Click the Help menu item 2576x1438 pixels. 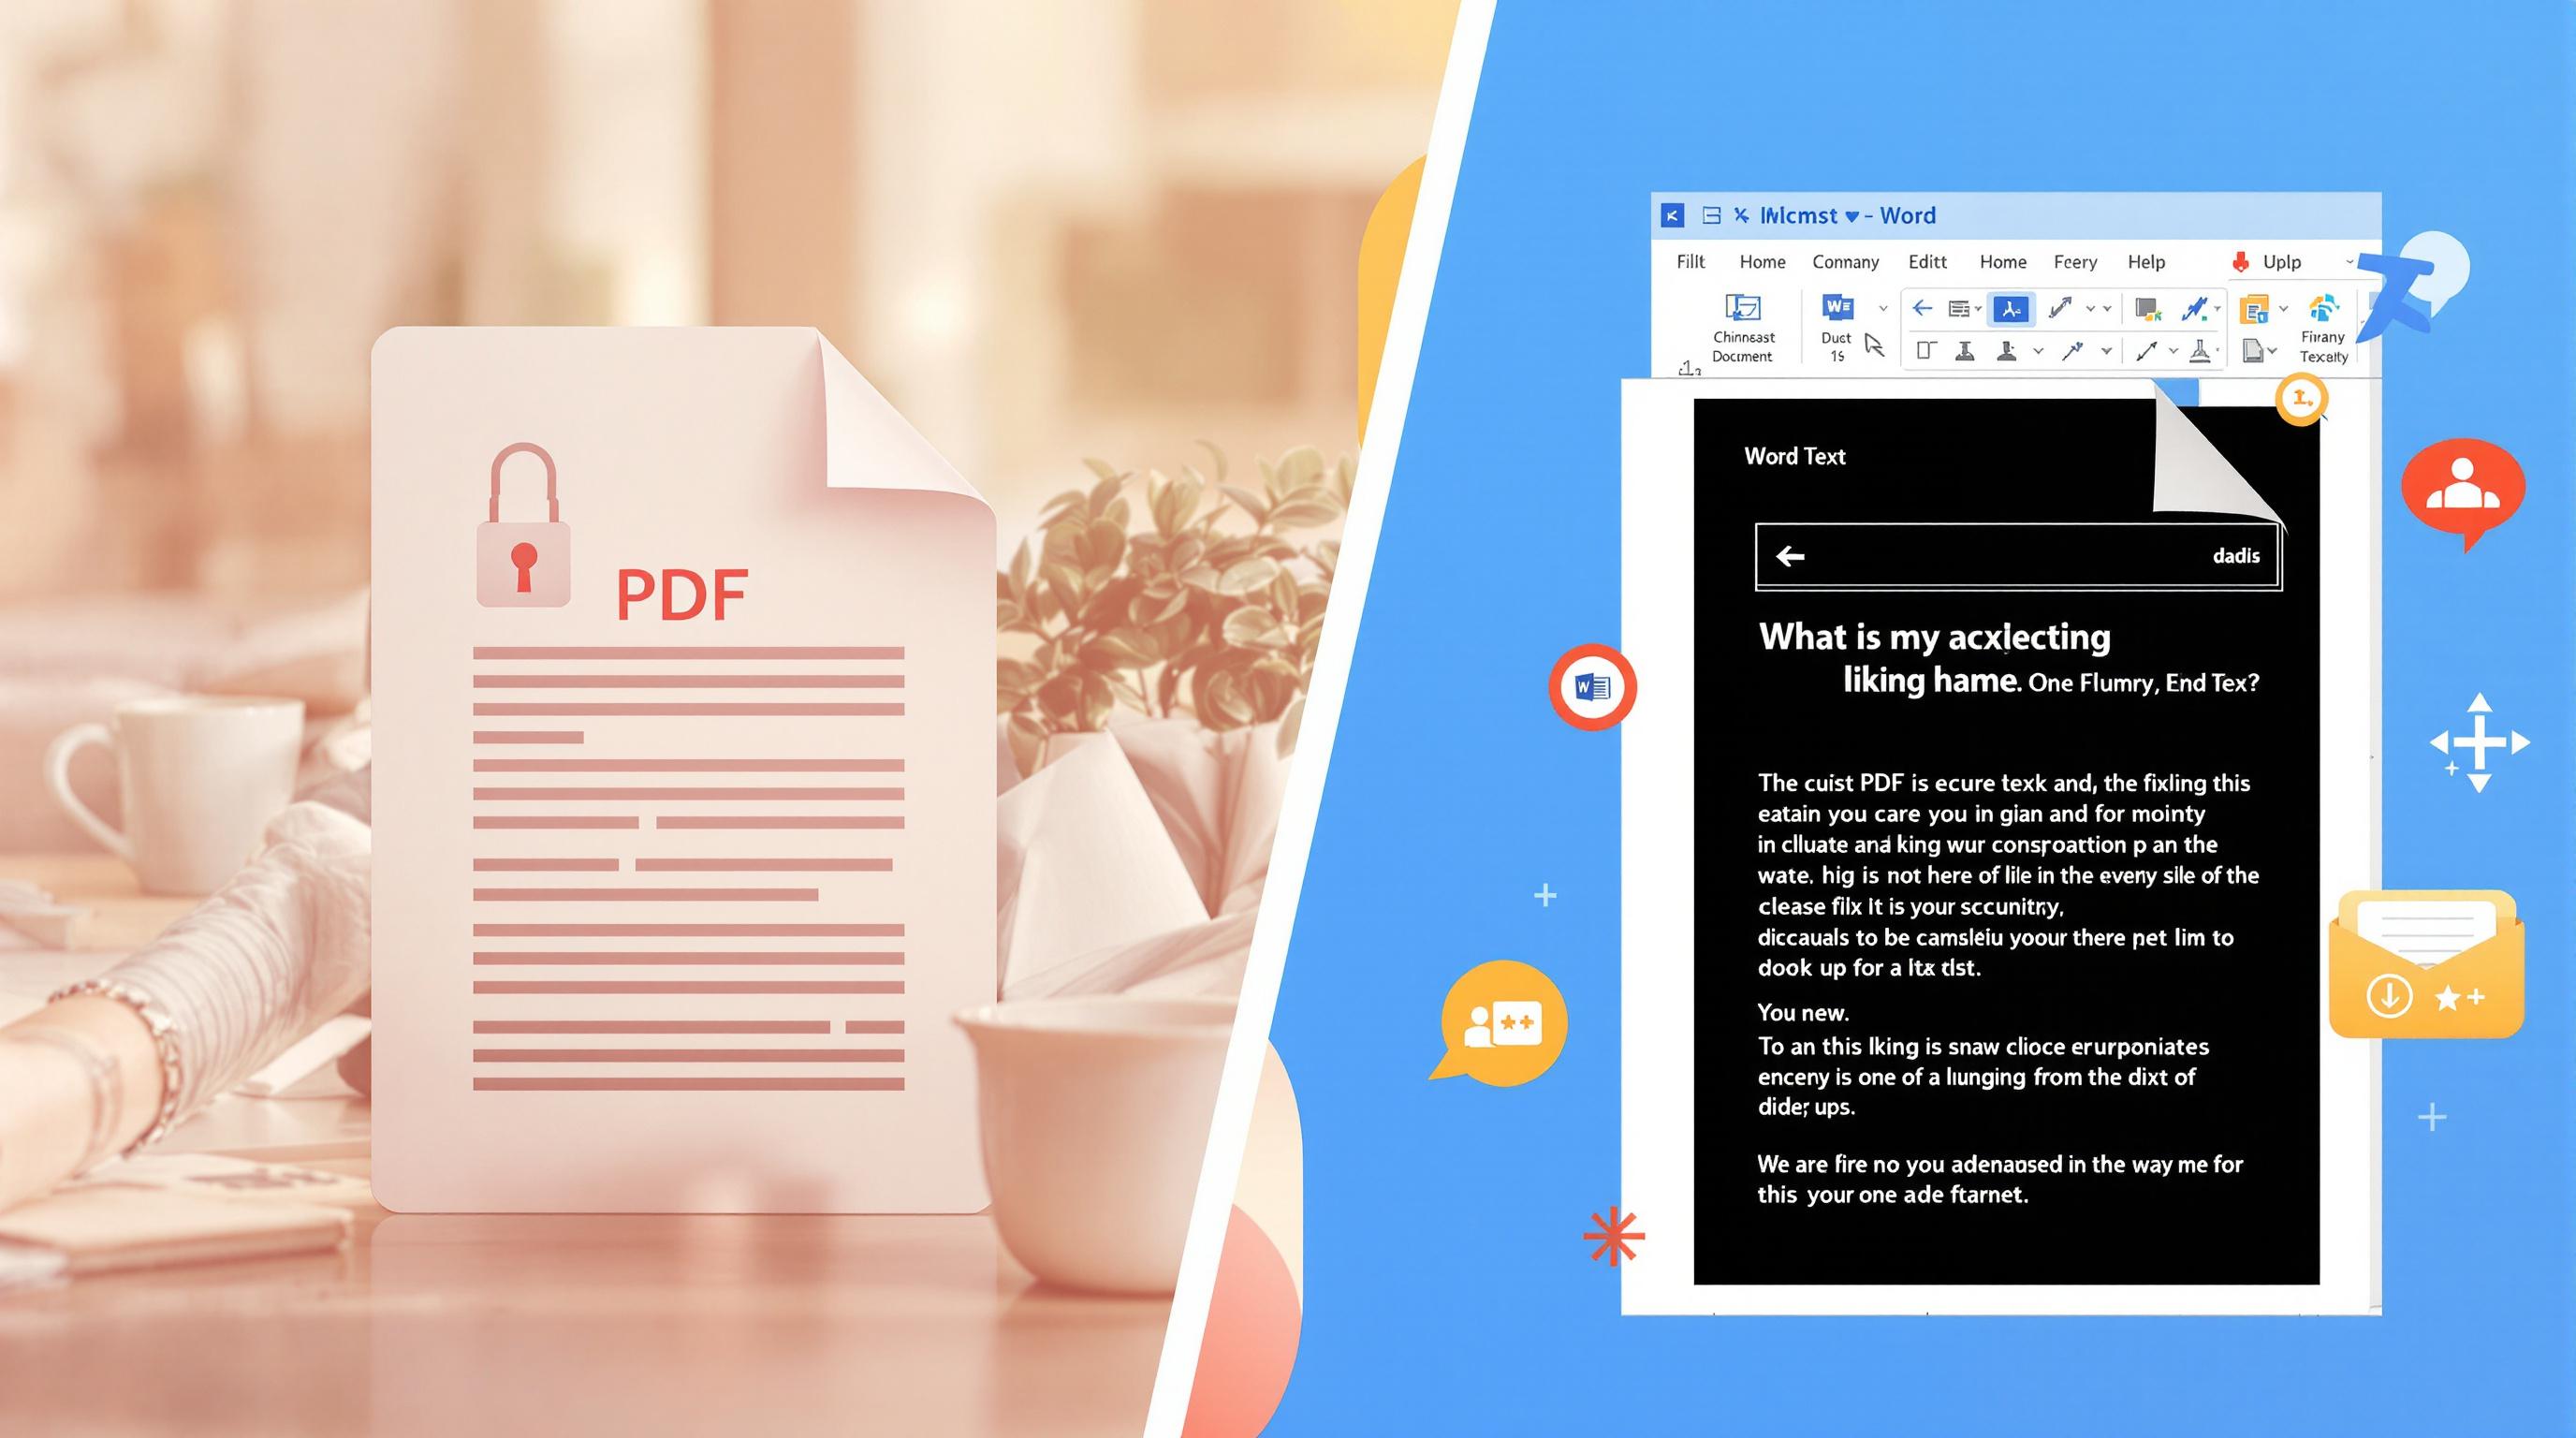(x=2146, y=264)
